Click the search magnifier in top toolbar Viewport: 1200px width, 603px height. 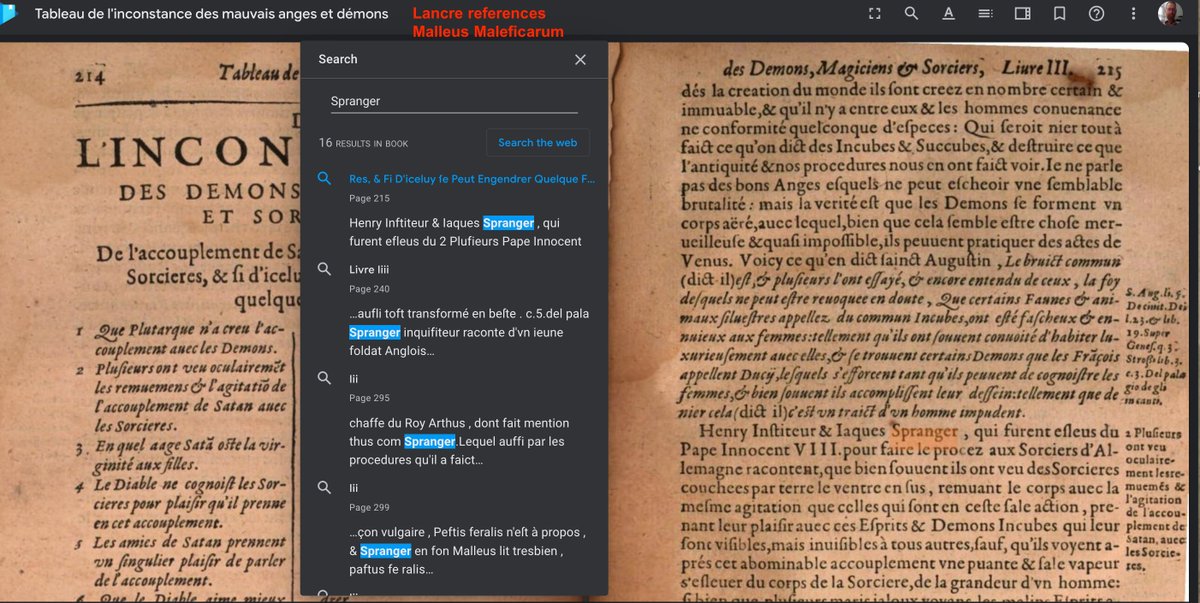[x=911, y=14]
